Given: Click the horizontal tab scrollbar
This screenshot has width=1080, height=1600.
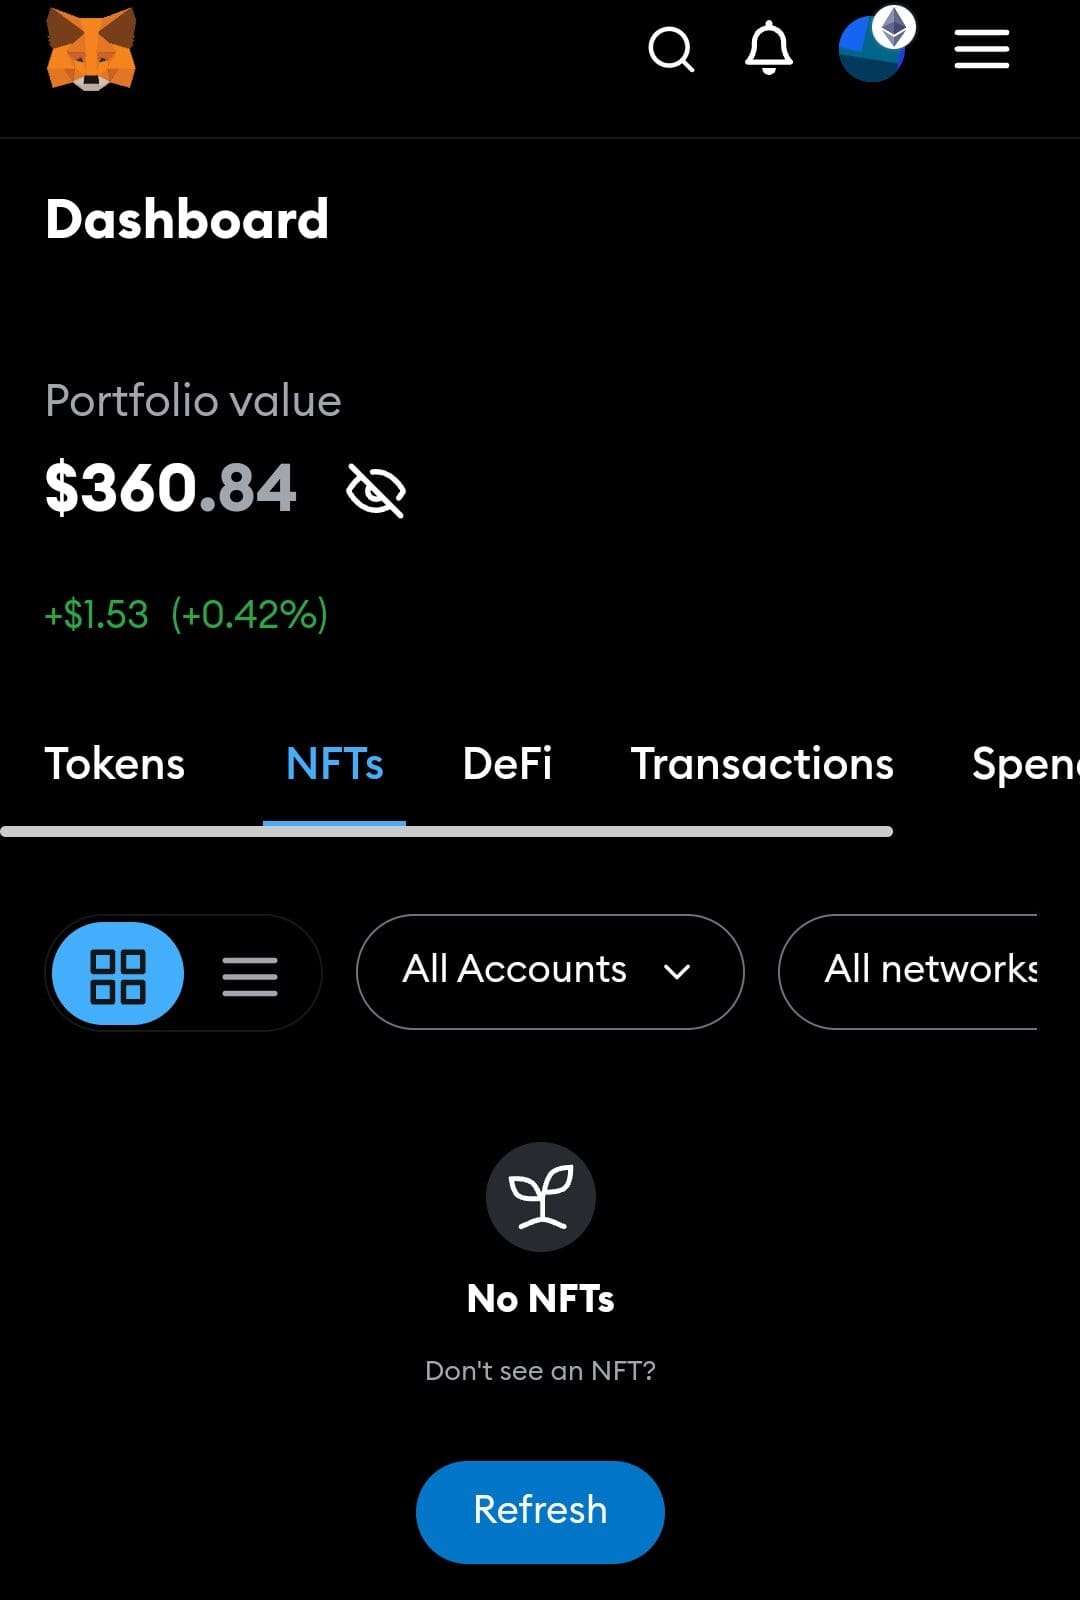Looking at the screenshot, I should coord(446,831).
